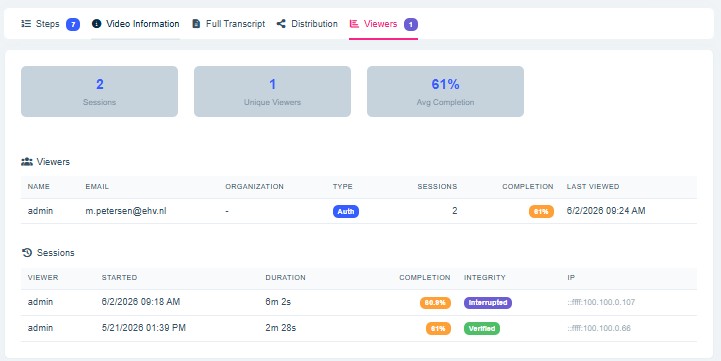This screenshot has width=721, height=361.
Task: Switch to the Video Information tab
Action: click(x=135, y=24)
